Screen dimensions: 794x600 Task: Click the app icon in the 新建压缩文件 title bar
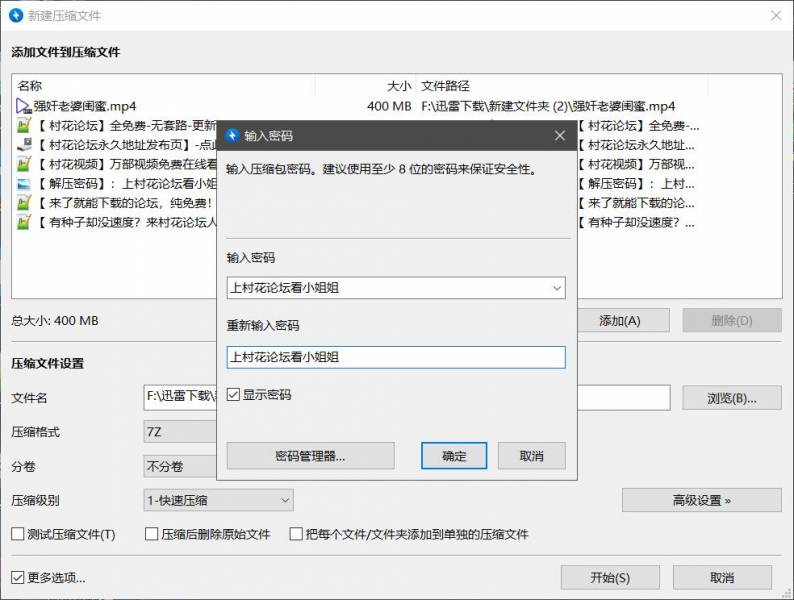tap(15, 16)
